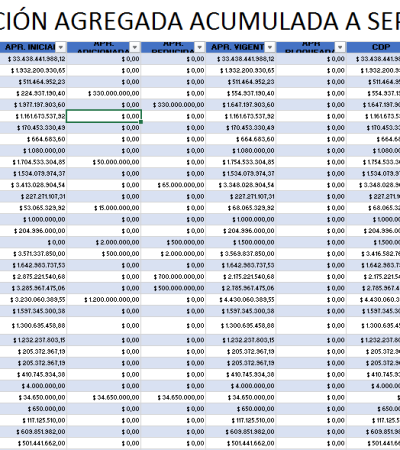
Task: Open the APR. VIGENTE filter dropdown
Action: point(270,48)
